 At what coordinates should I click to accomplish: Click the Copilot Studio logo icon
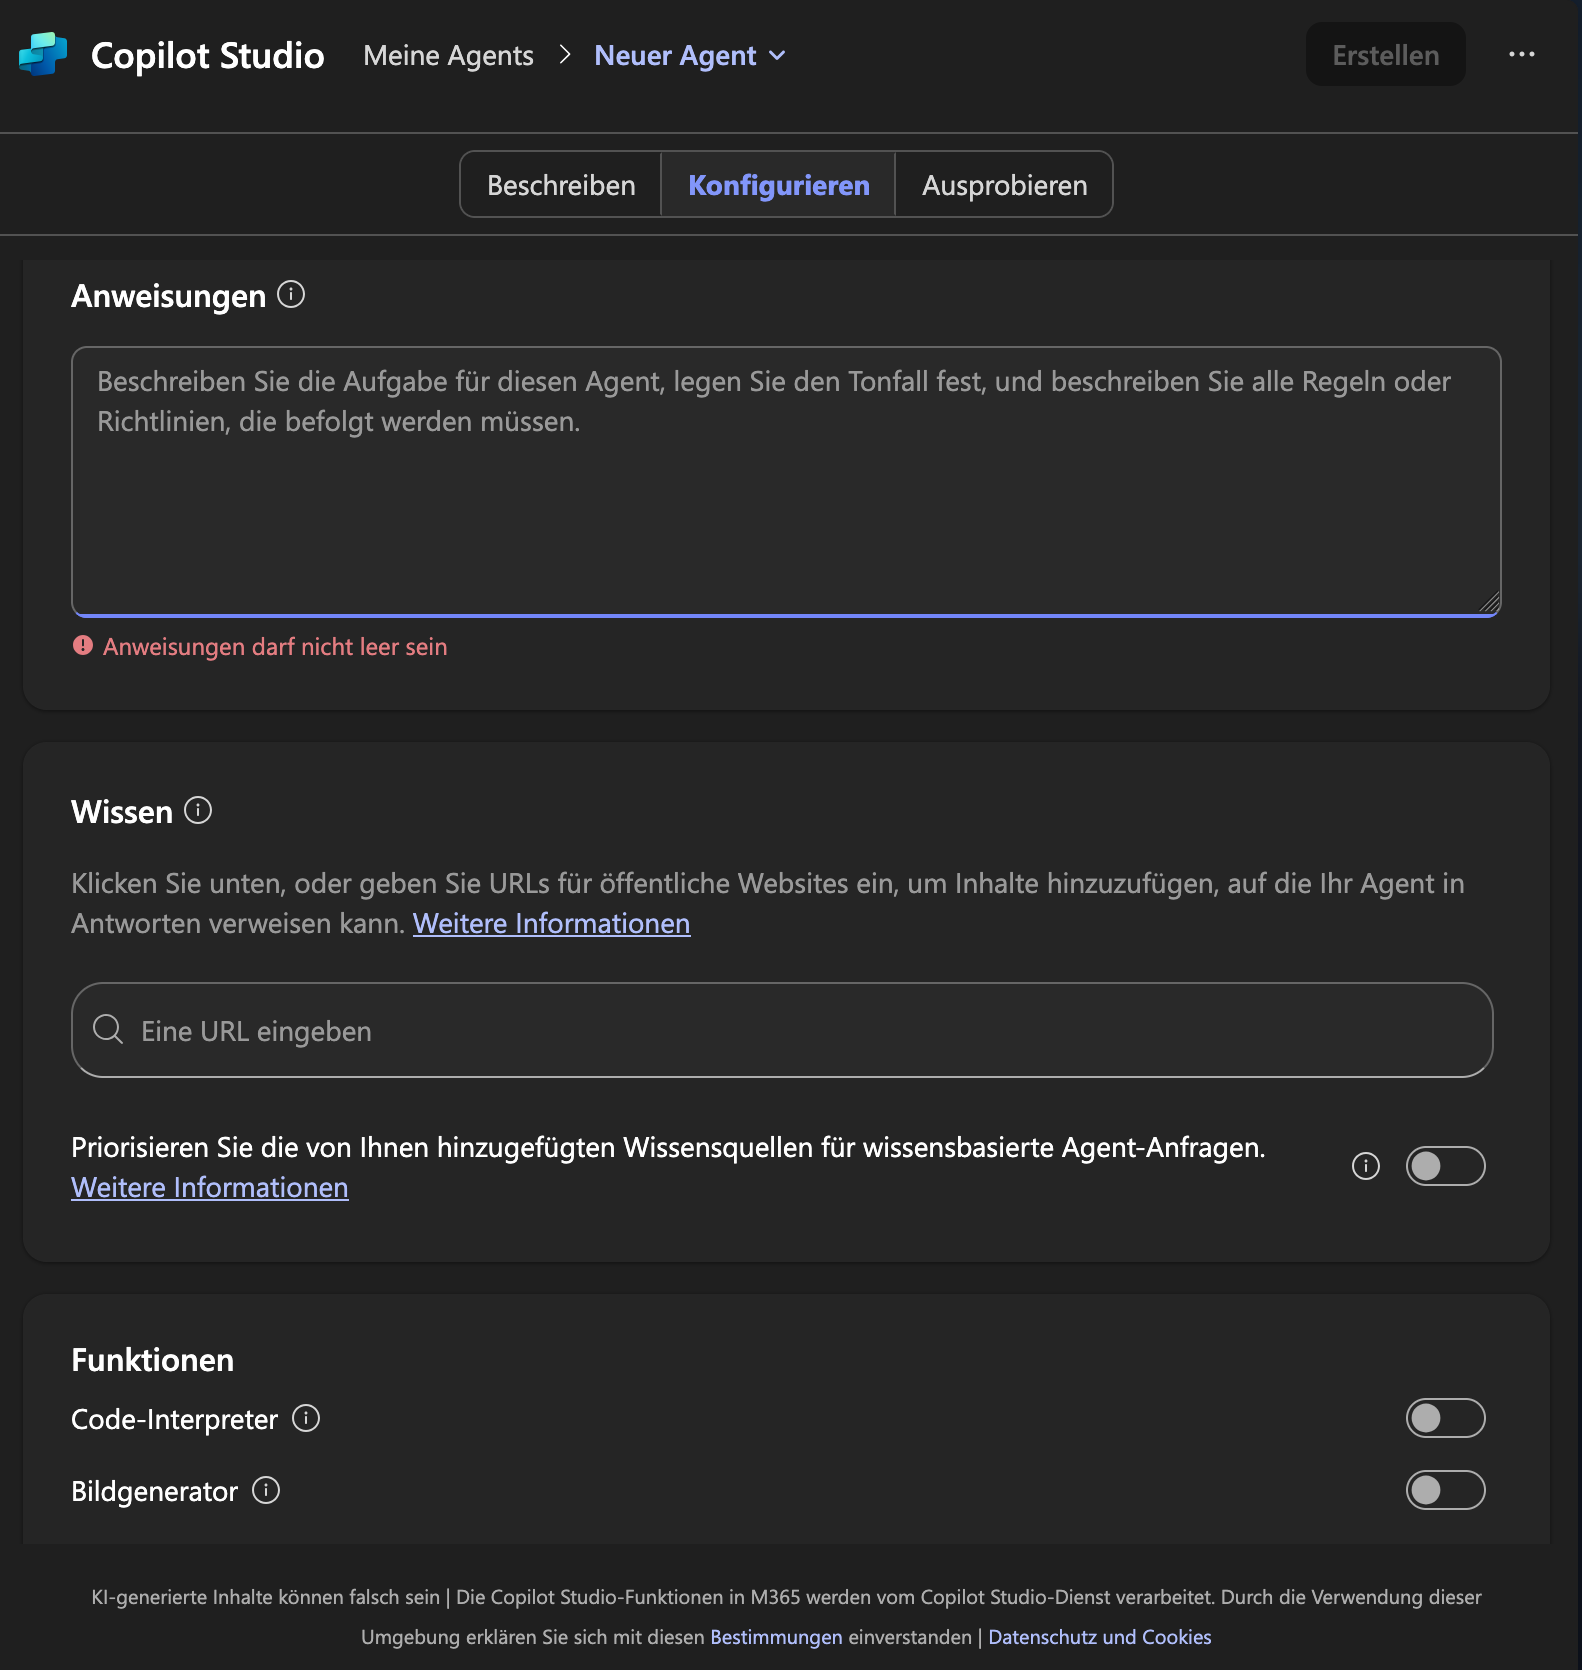[x=43, y=55]
